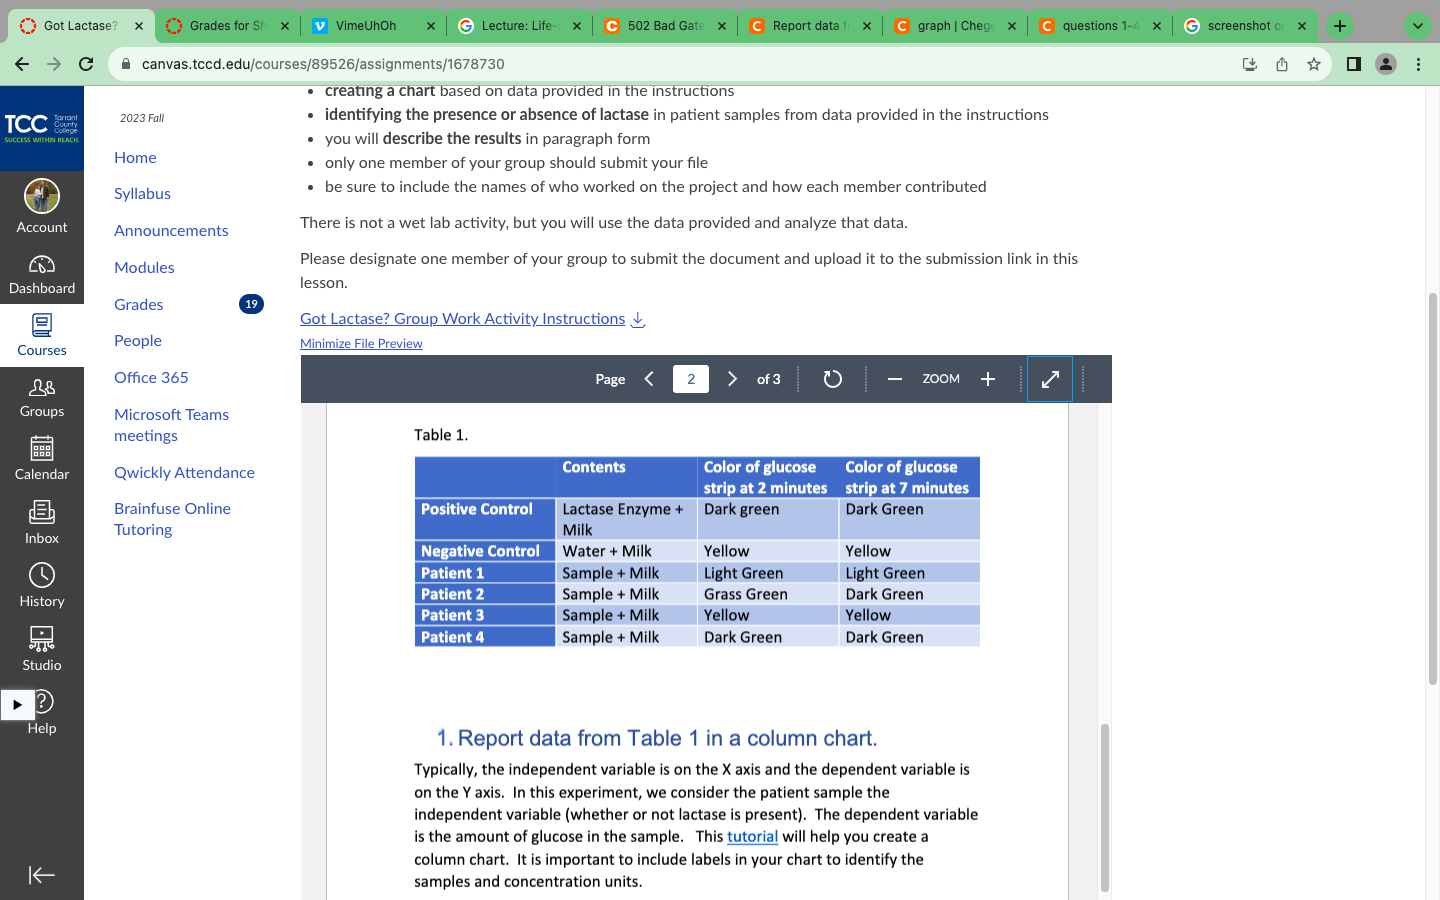Reload the Canvas page

[86, 64]
